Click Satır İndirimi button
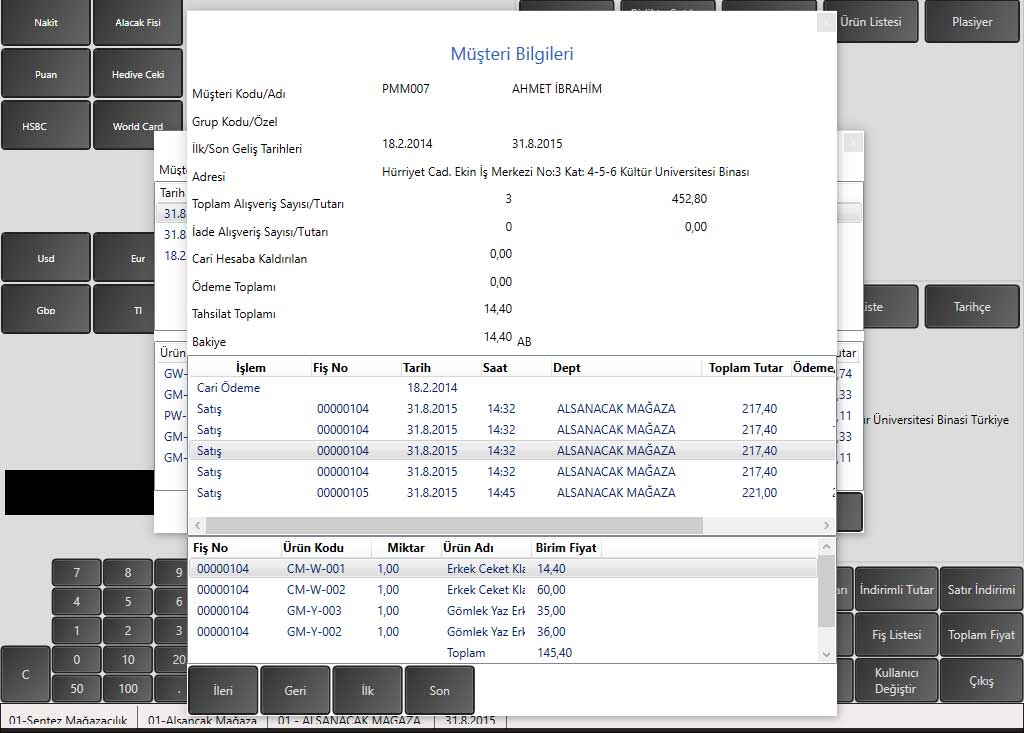The image size is (1024, 733). 981,589
